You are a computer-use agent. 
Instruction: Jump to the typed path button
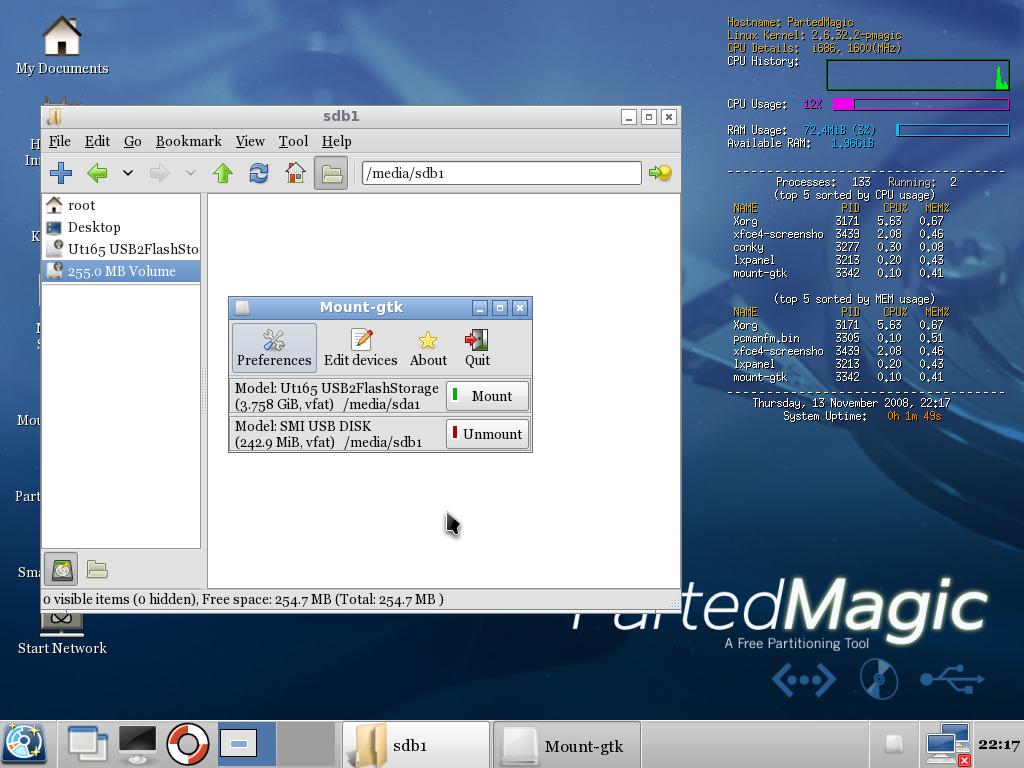coord(660,173)
